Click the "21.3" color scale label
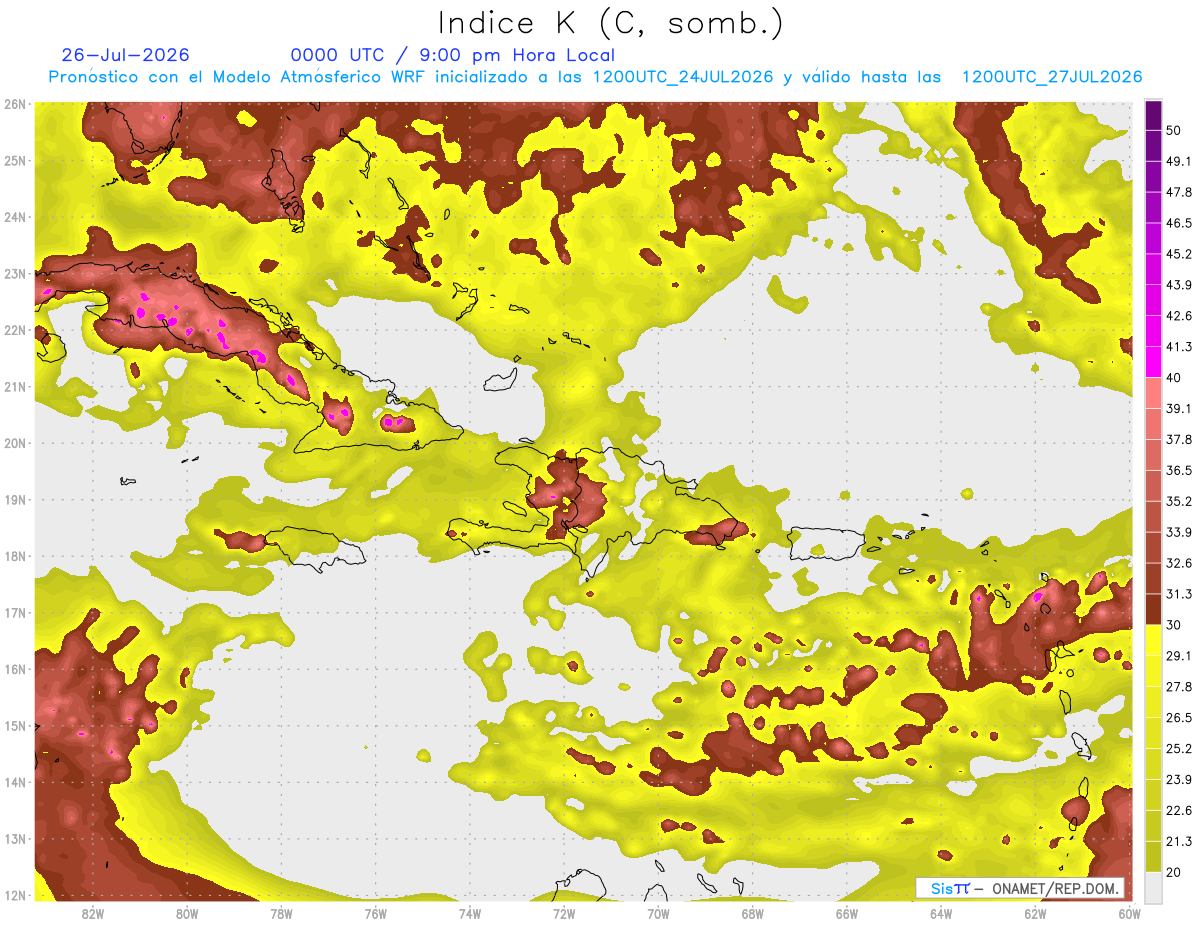Screen dimensions: 1200x927 1179,841
